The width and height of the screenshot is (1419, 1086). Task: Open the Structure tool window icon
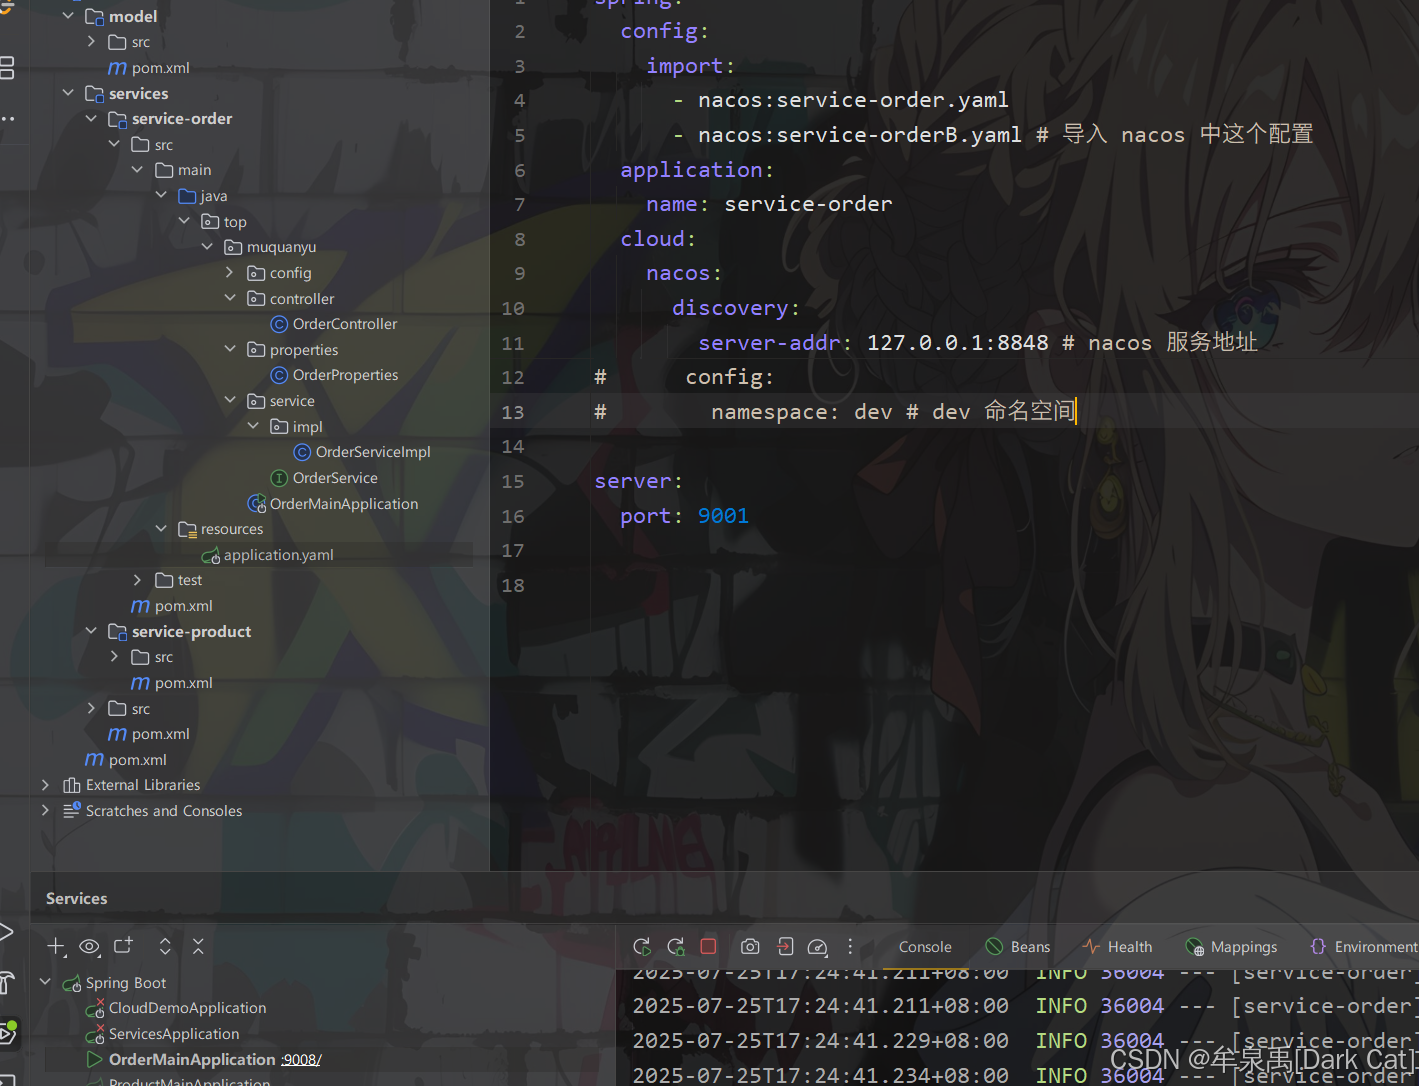coord(7,68)
